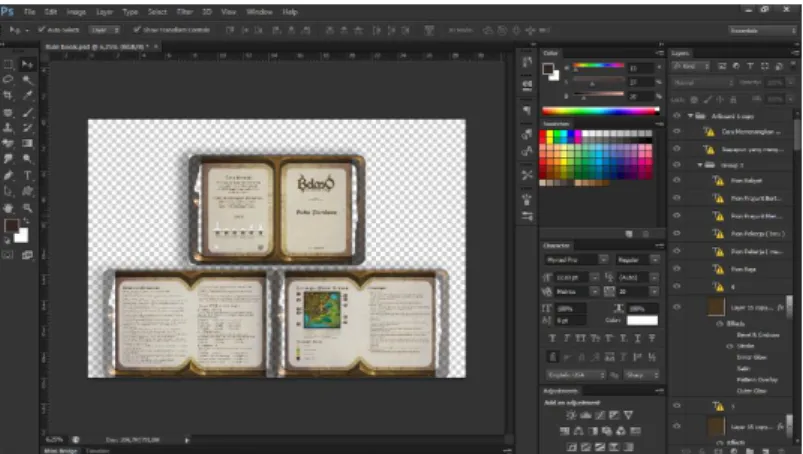Toggle the Auto-Select checkbox

[41, 30]
